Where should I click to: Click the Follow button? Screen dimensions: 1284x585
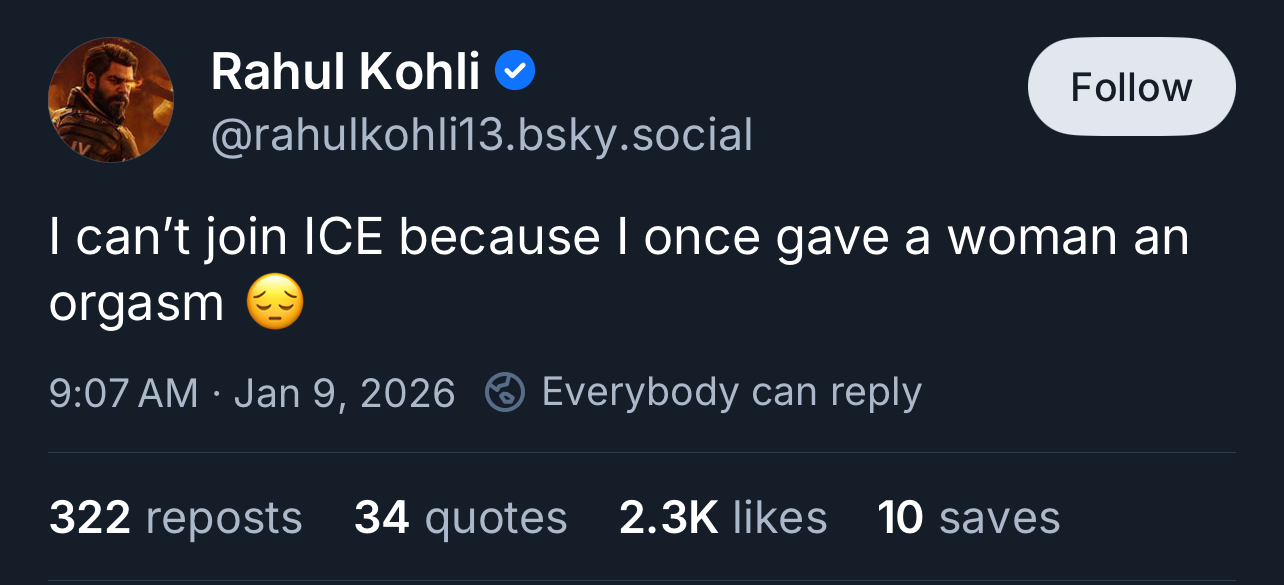(x=1131, y=87)
